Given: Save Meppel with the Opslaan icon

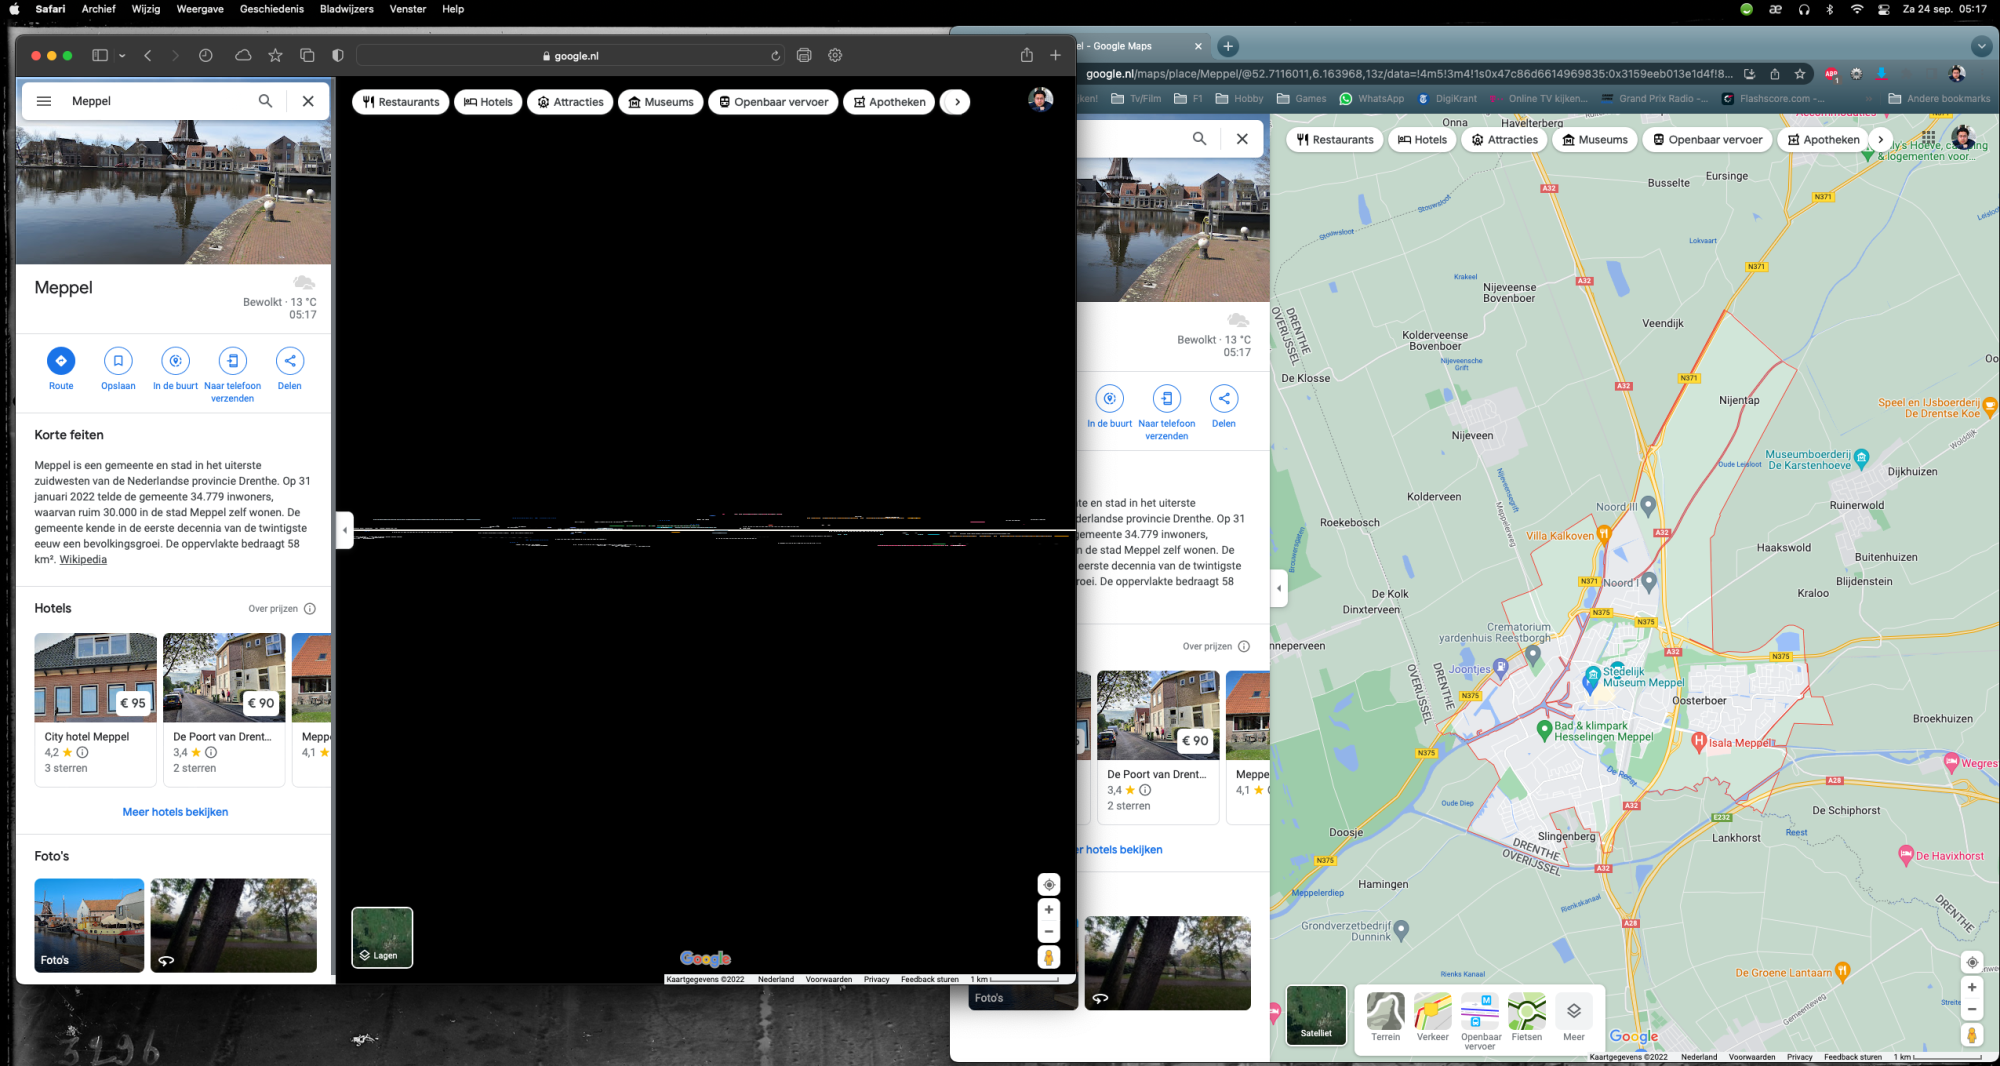Looking at the screenshot, I should click(118, 361).
